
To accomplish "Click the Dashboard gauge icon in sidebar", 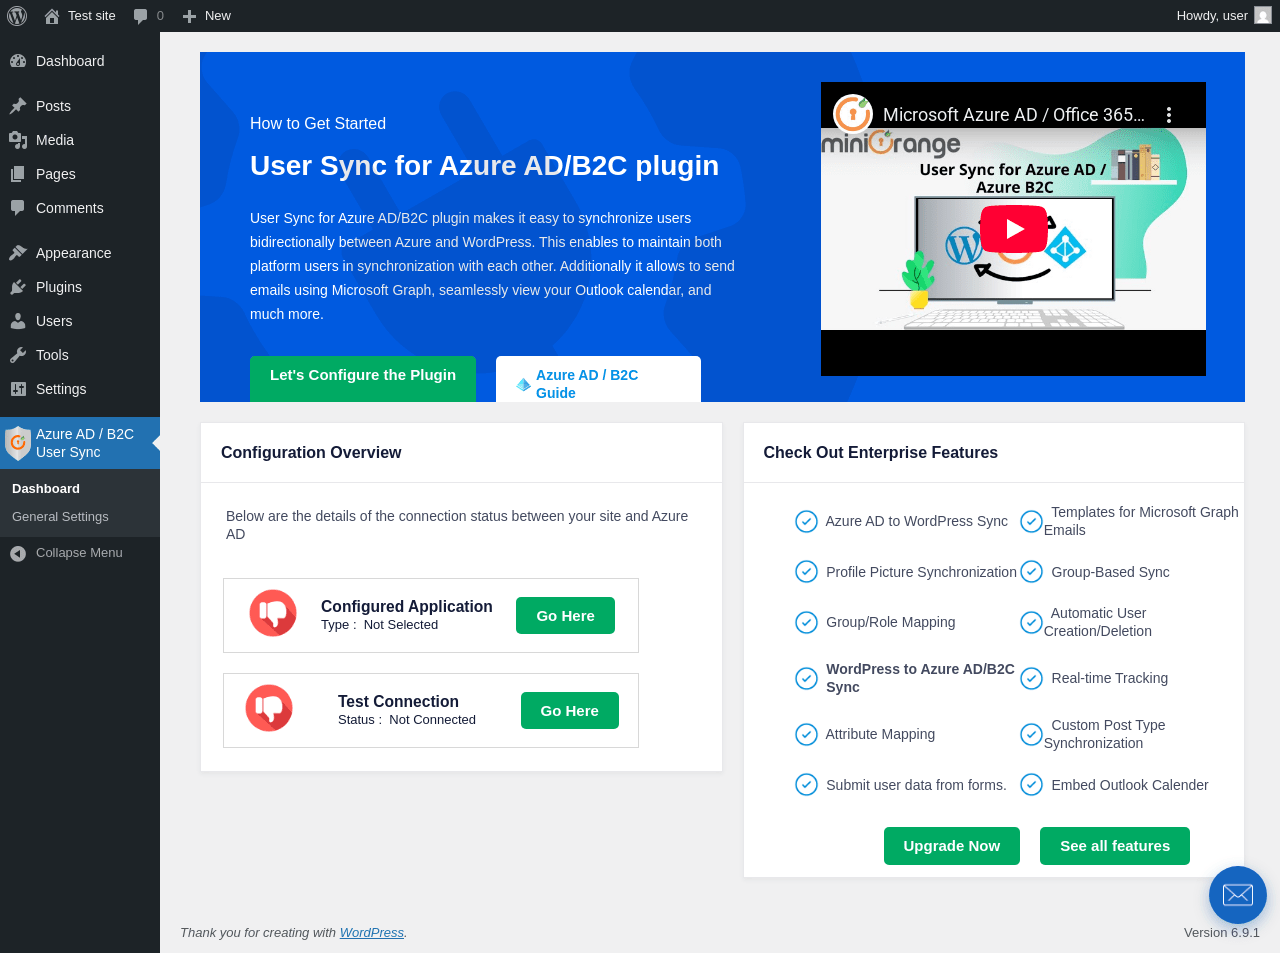I will [18, 61].
